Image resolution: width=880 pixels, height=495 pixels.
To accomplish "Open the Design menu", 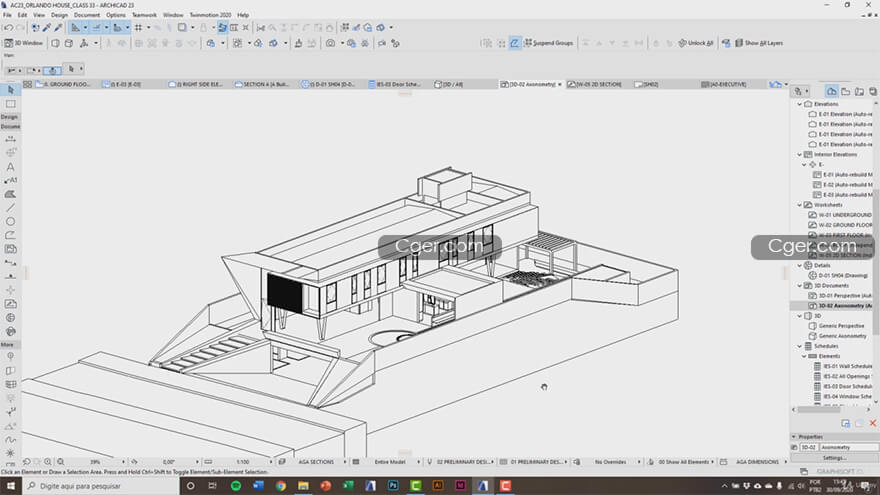I will pos(59,15).
